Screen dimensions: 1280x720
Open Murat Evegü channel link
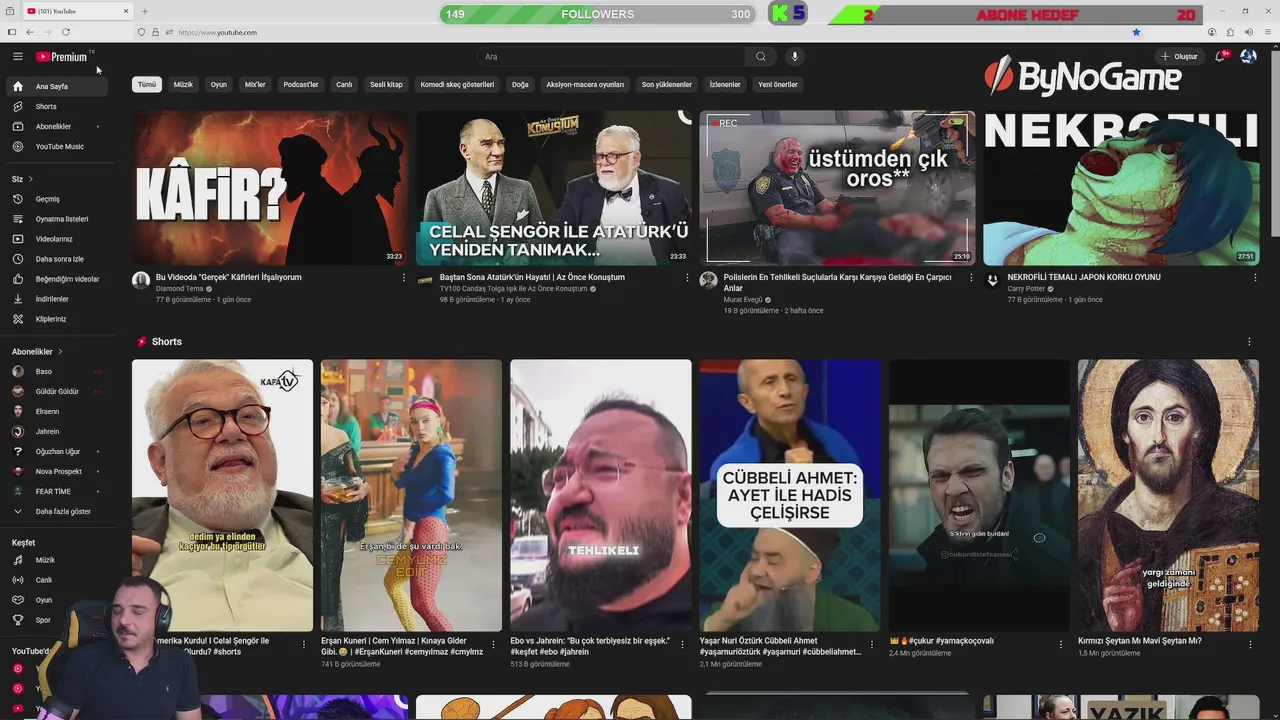(x=743, y=300)
